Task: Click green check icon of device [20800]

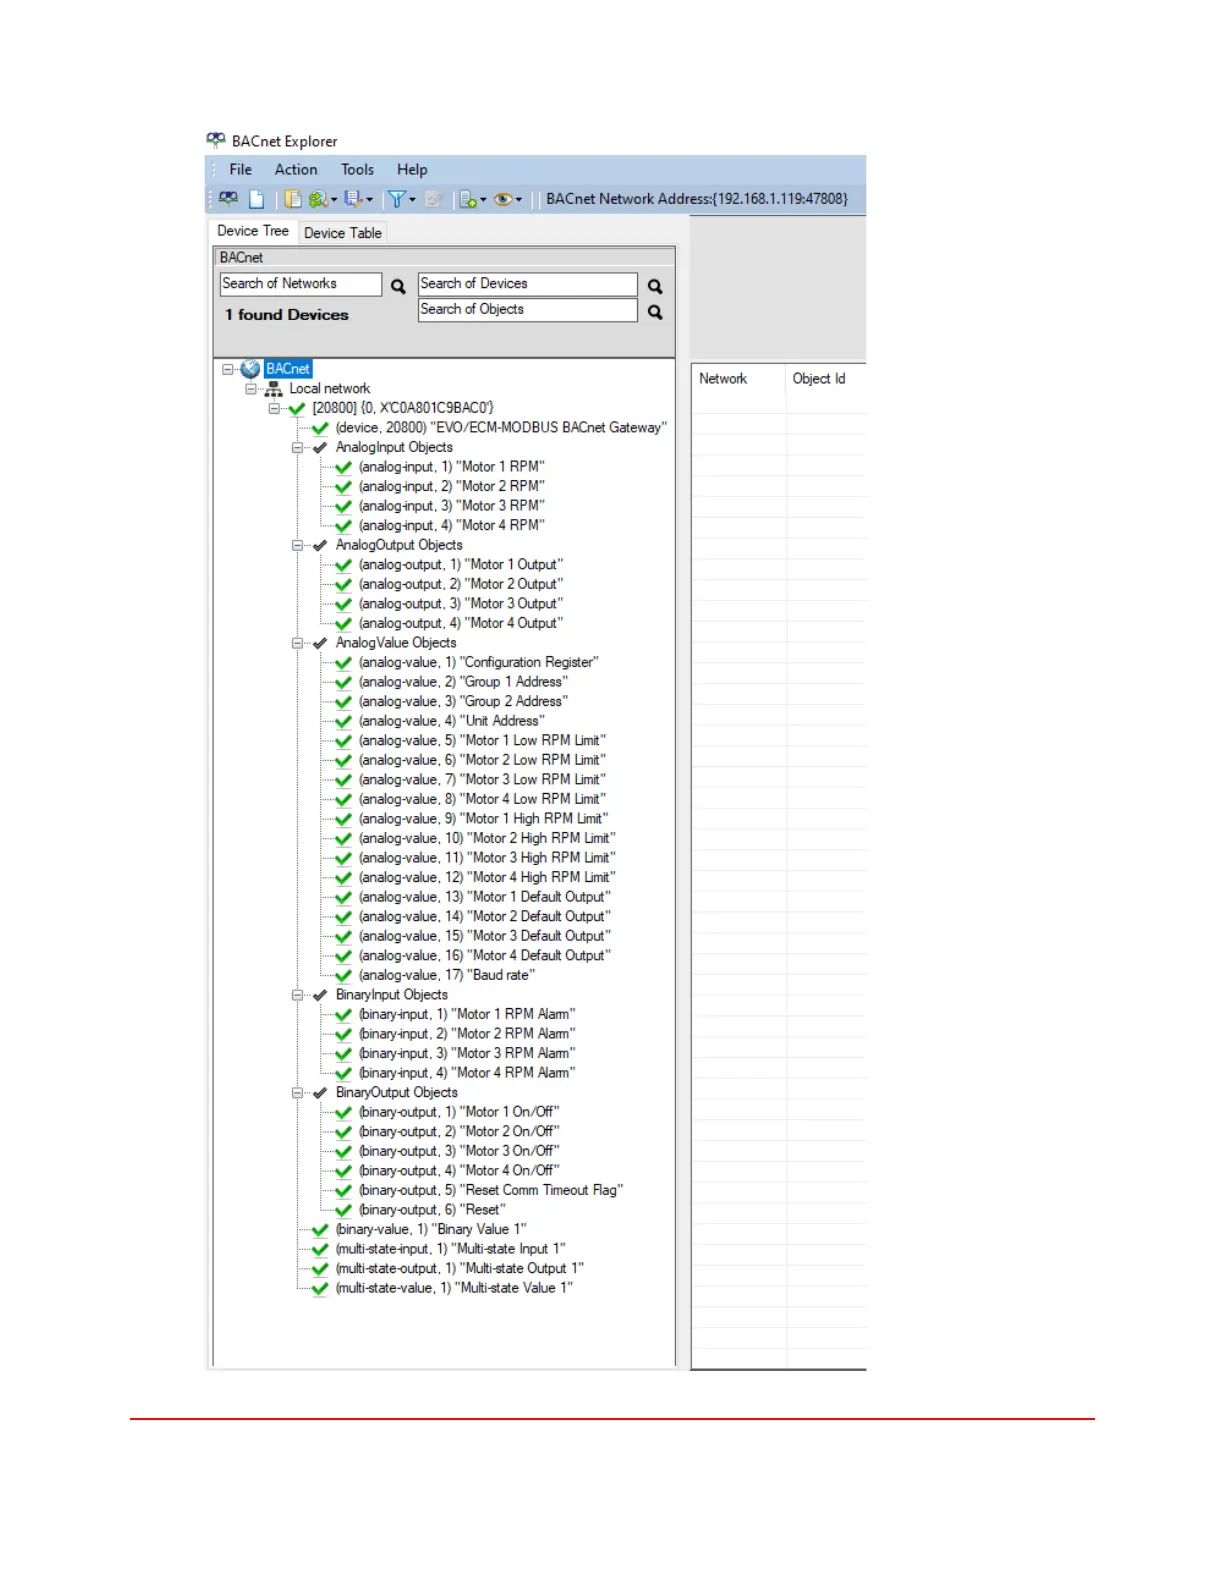Action: 297,408
